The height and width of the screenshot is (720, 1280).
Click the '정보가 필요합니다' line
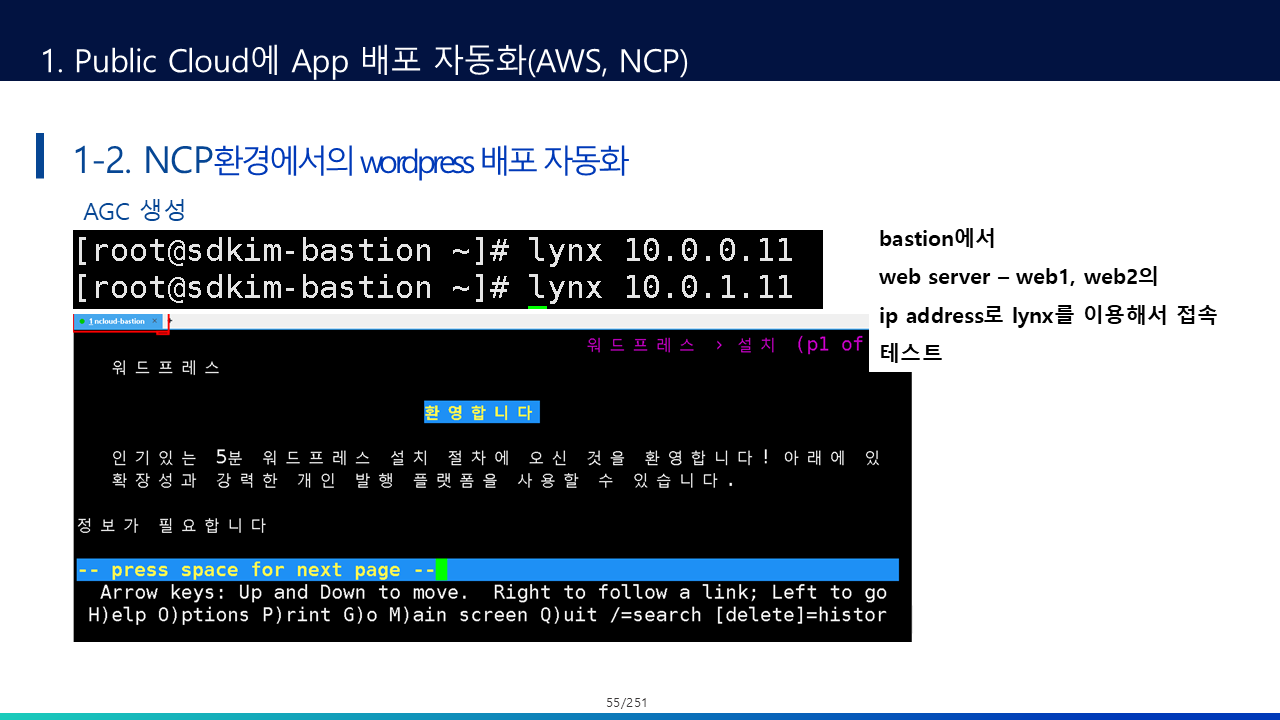coord(172,525)
